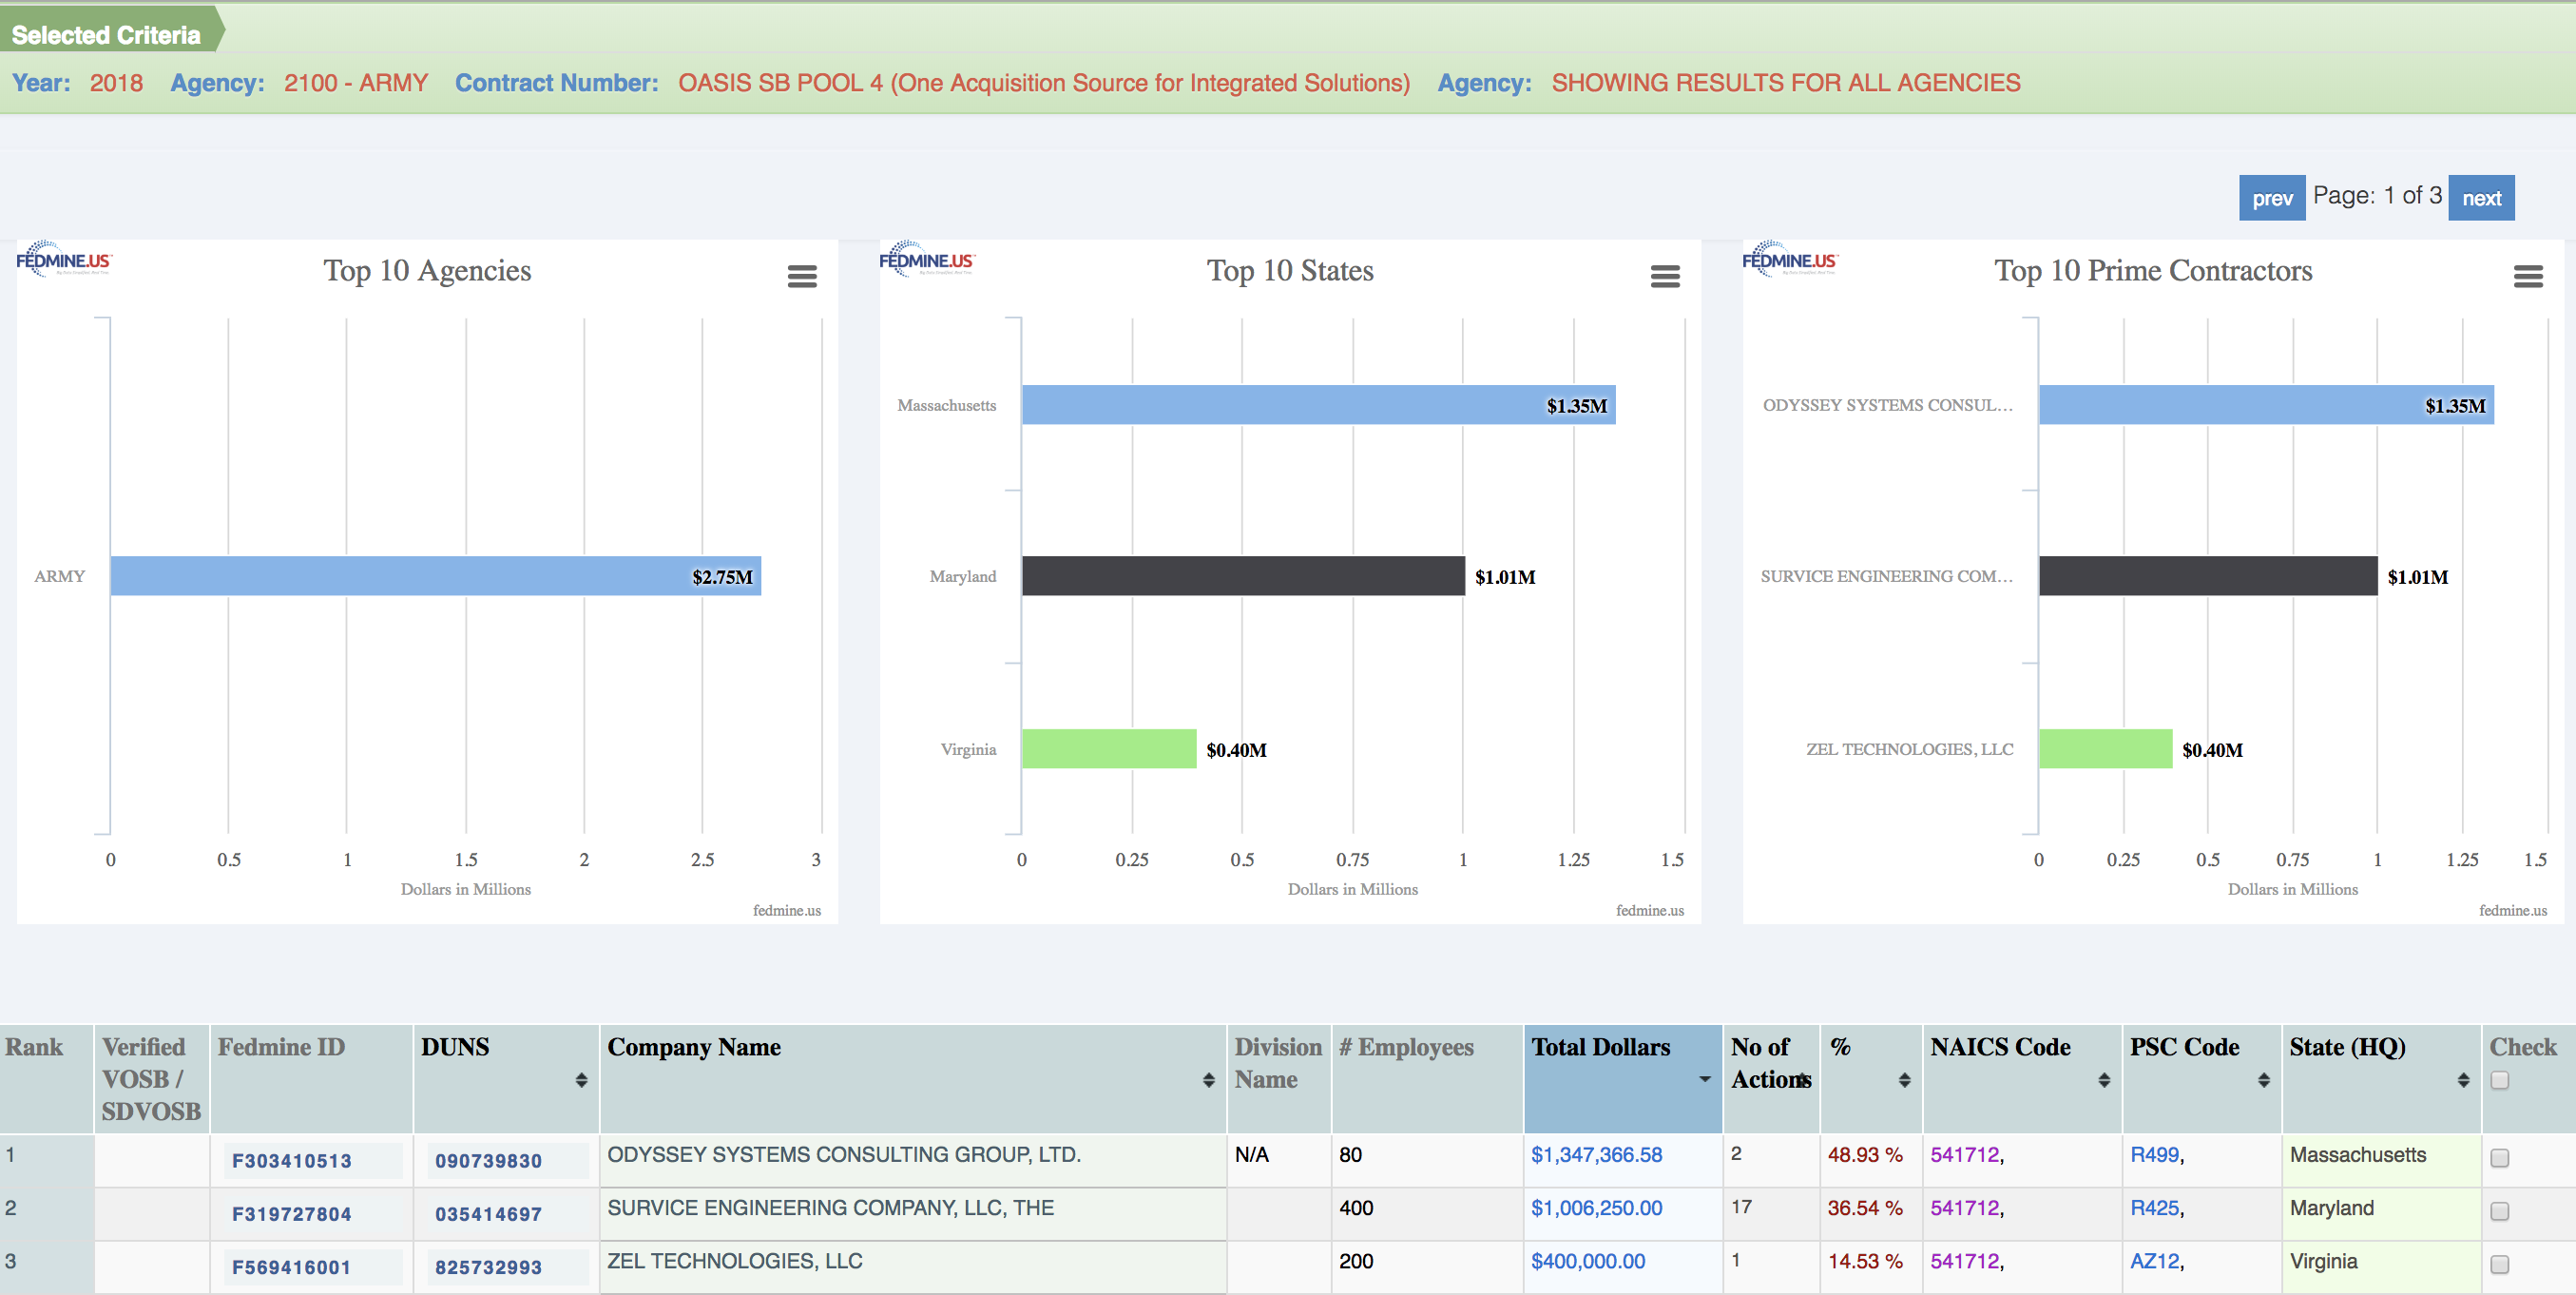Click the 14.53 % percentage value
The height and width of the screenshot is (1295, 2576).
pos(1865,1261)
